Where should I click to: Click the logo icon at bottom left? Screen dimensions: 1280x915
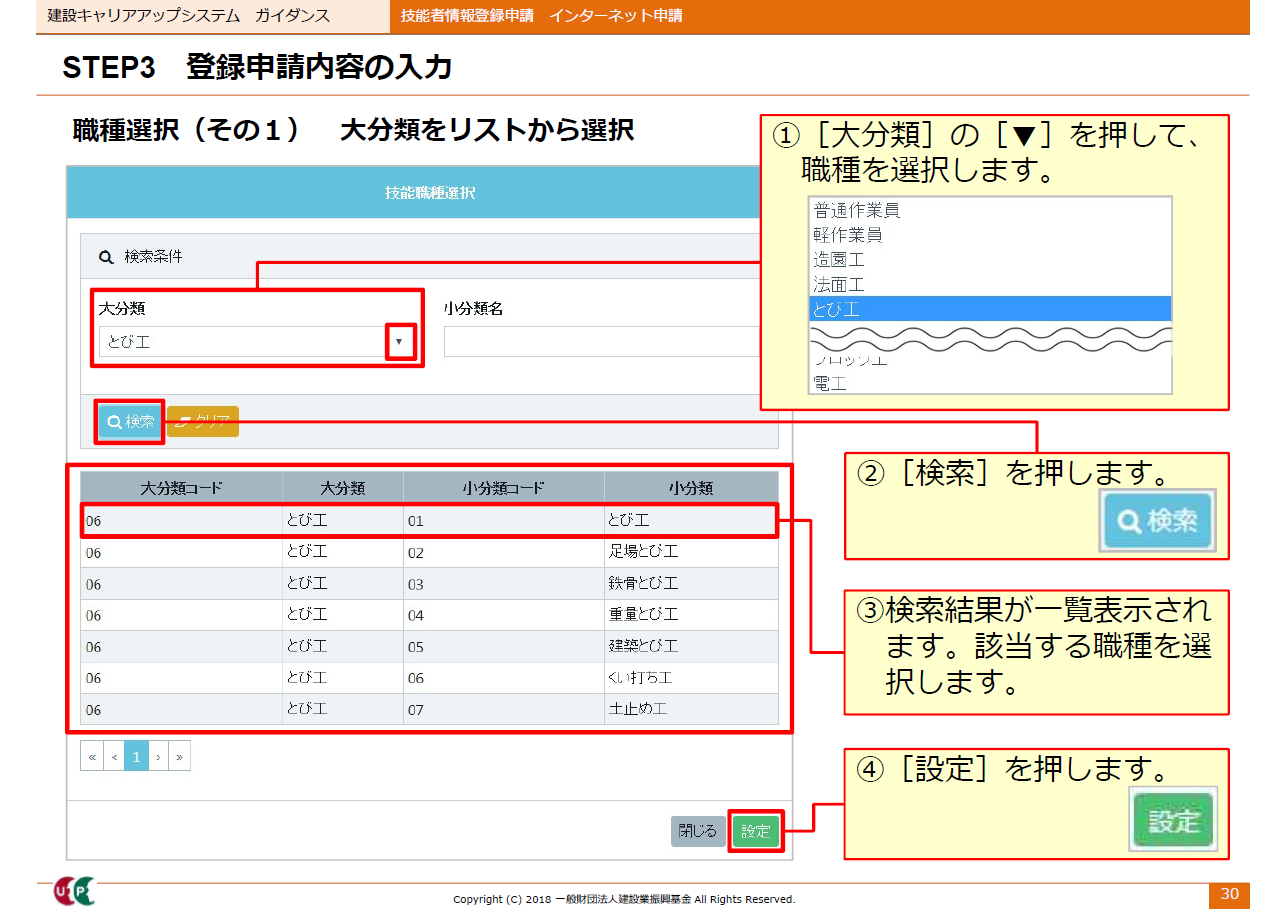coord(75,891)
